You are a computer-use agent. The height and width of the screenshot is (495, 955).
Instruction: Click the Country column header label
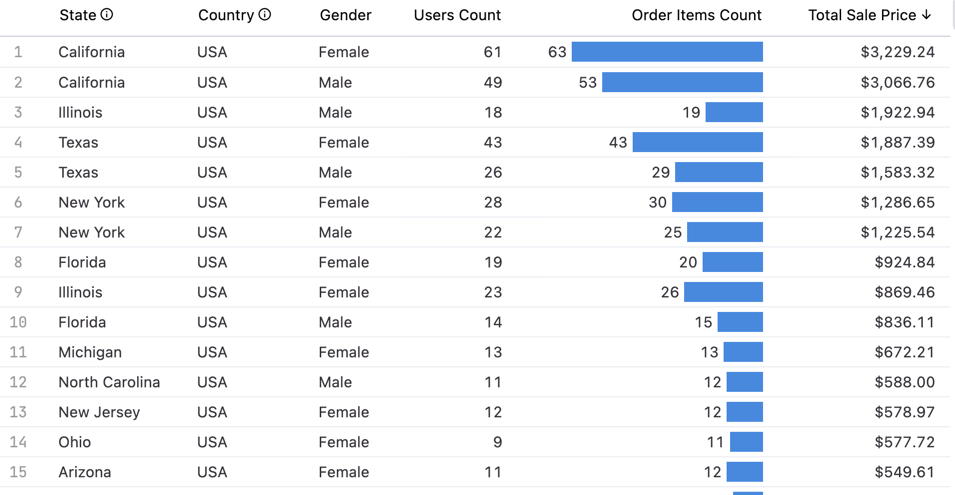click(x=226, y=15)
